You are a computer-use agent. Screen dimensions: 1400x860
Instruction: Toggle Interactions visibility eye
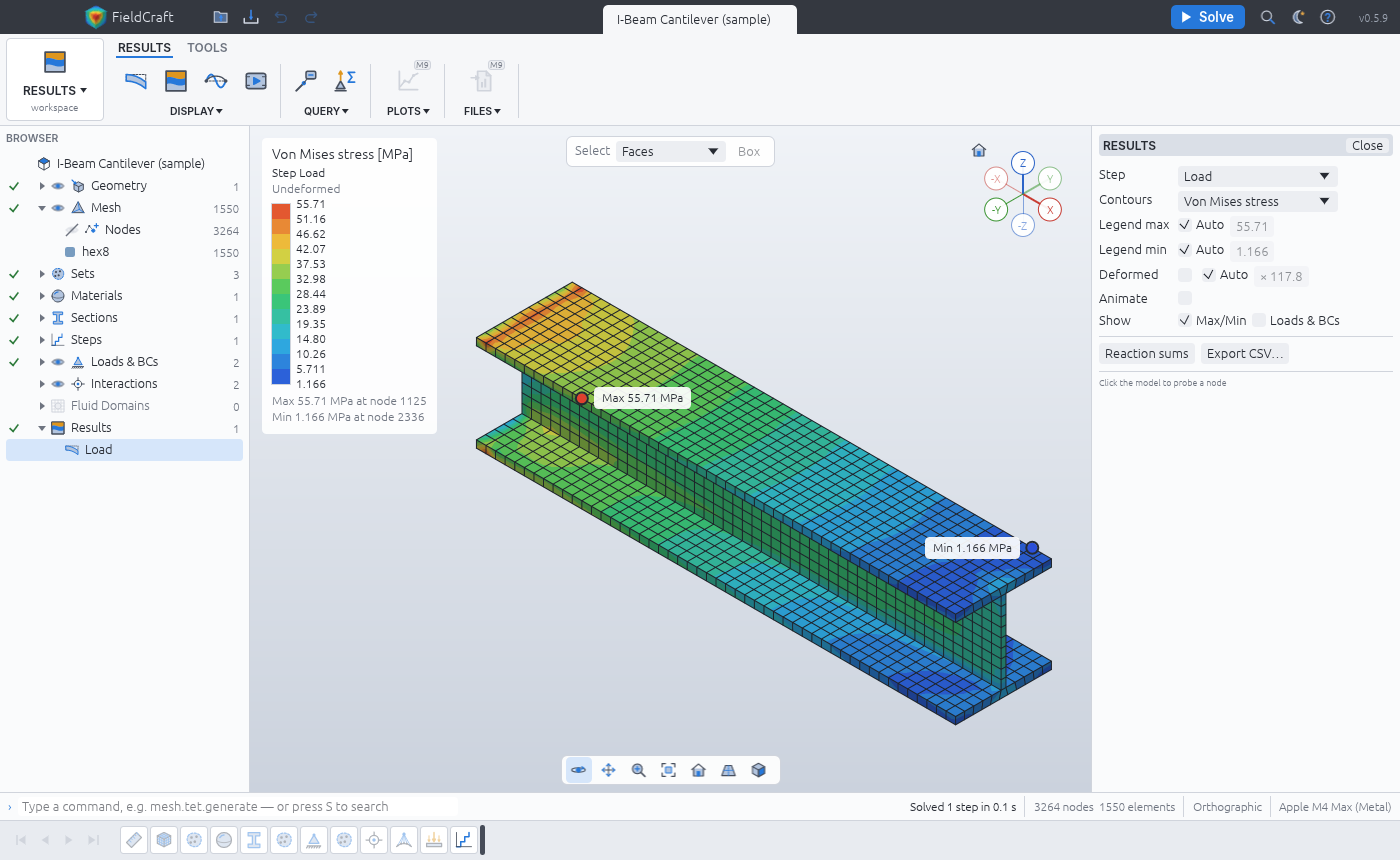pyautogui.click(x=58, y=384)
